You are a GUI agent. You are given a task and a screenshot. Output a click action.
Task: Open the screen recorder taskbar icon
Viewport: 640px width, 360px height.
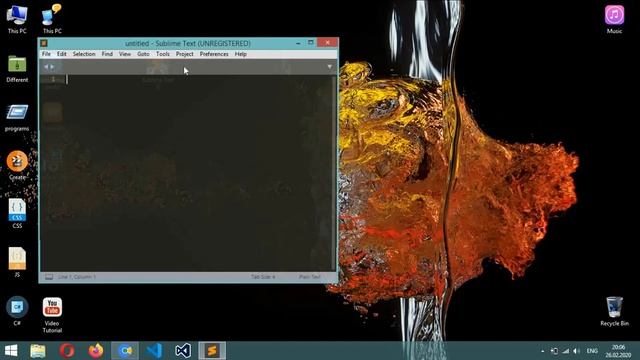coord(125,351)
